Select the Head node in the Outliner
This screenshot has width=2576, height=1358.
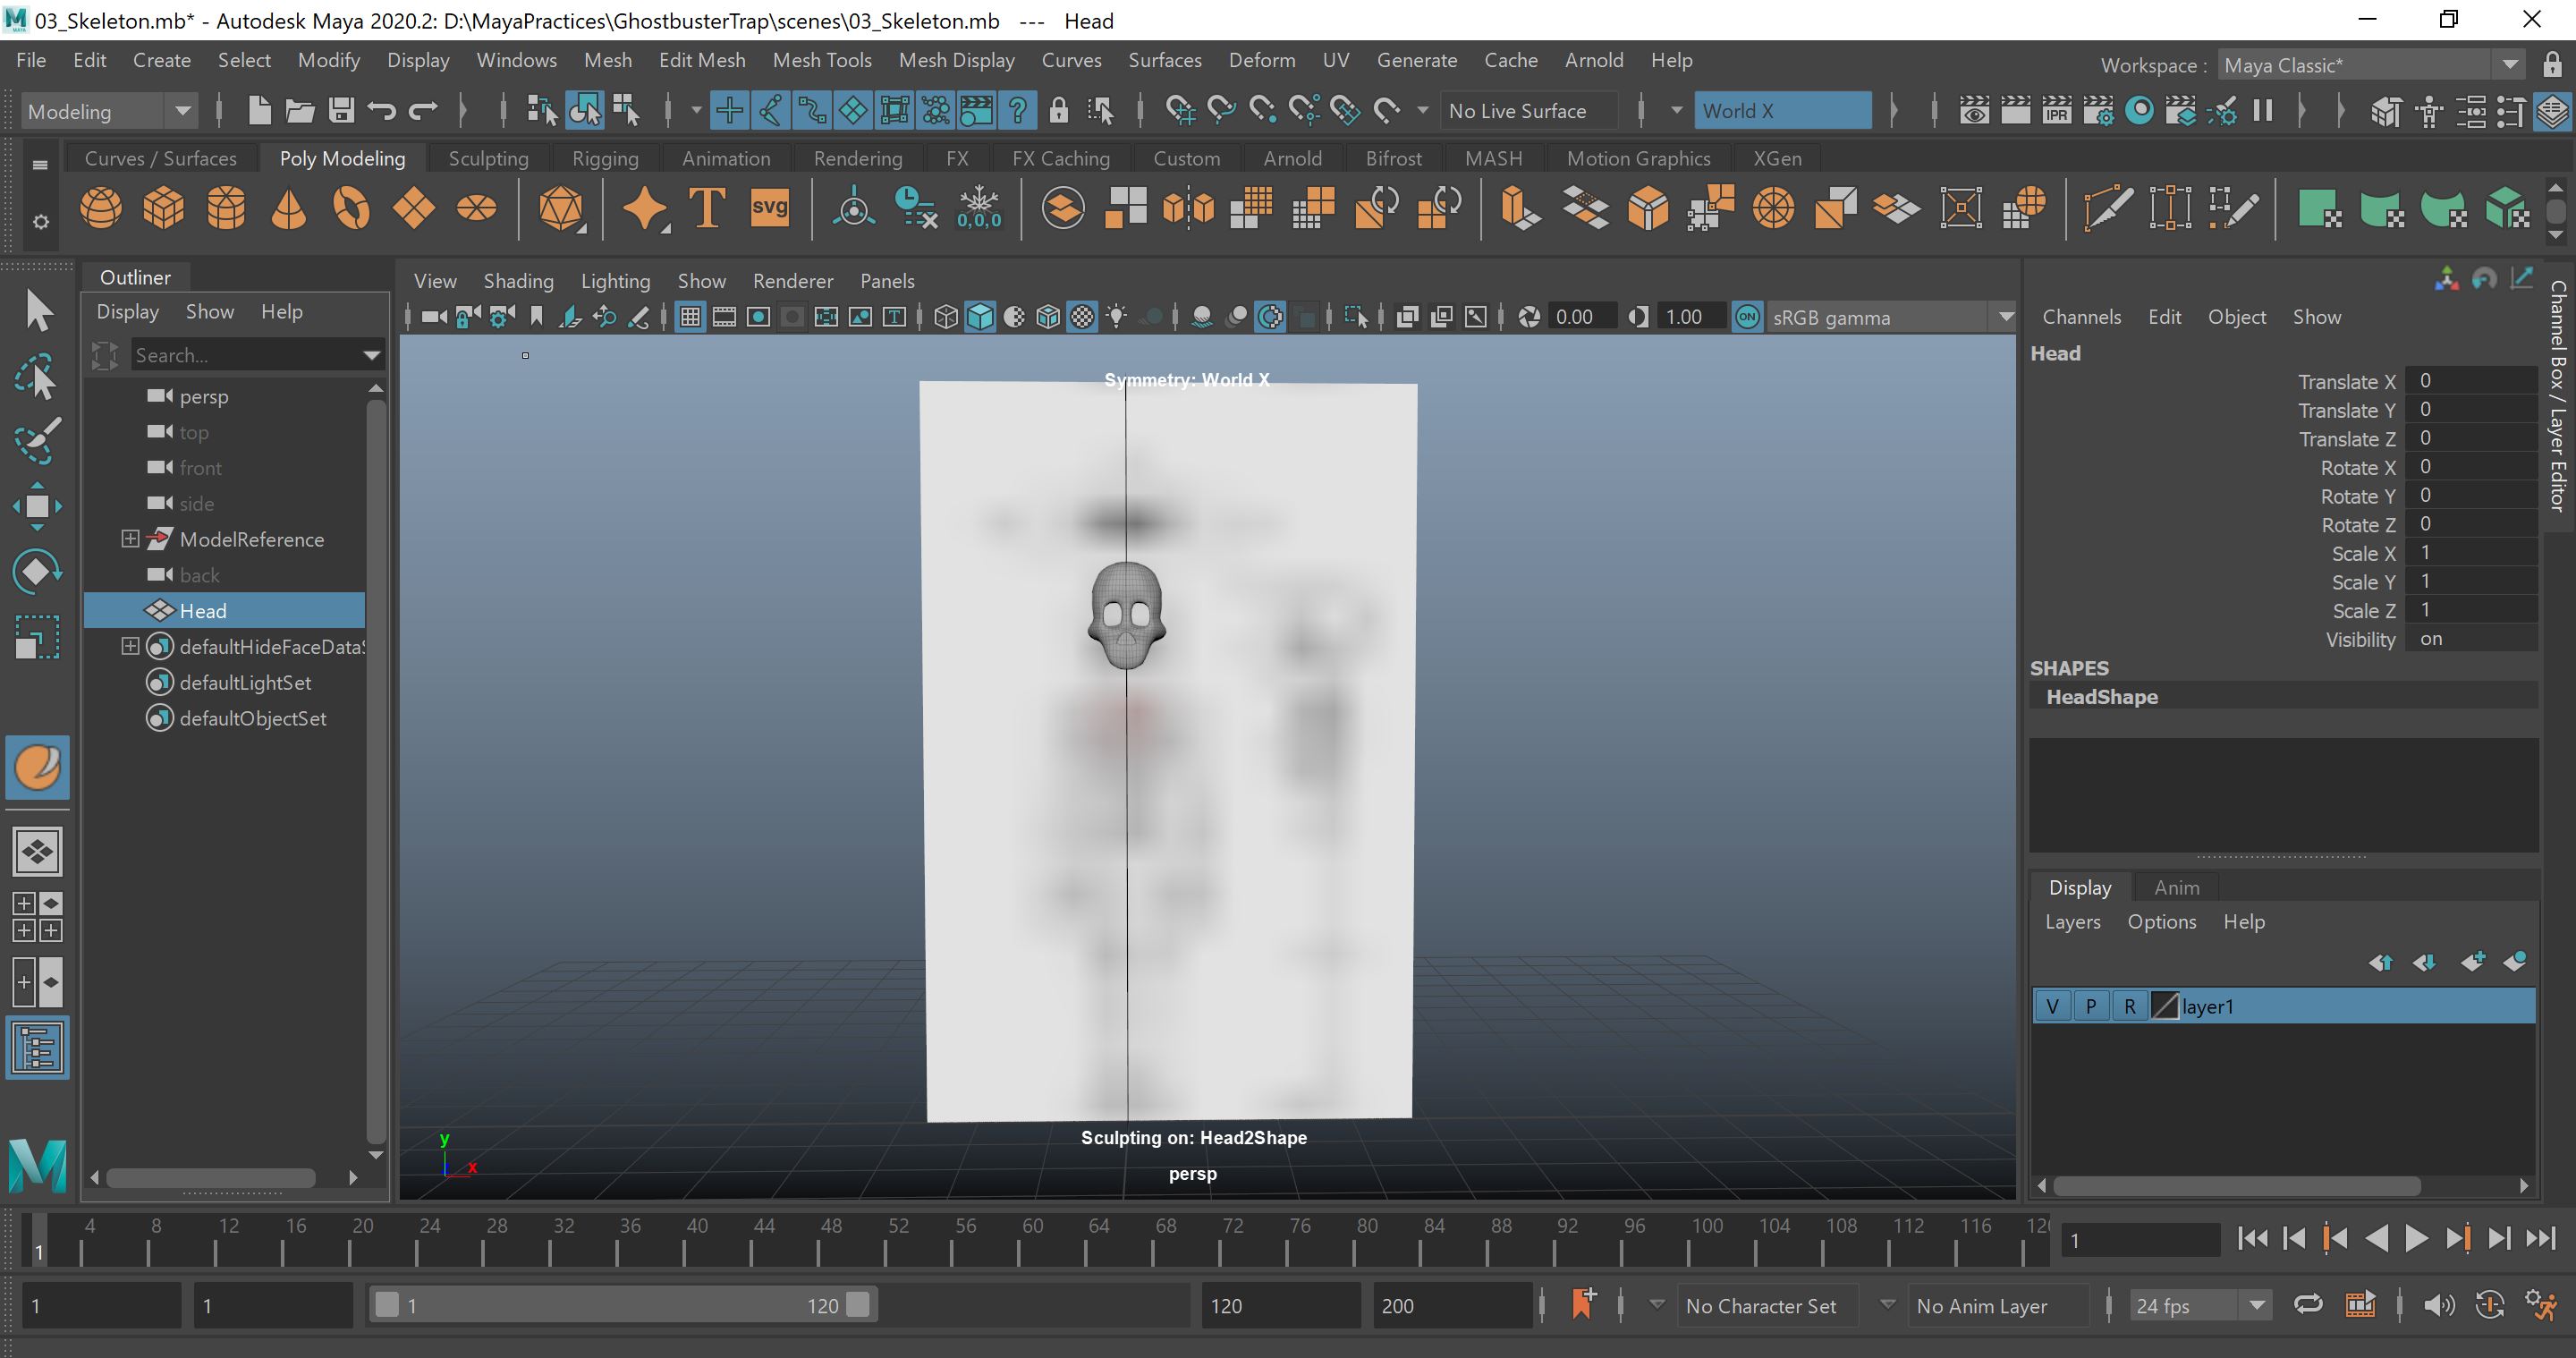tap(203, 610)
